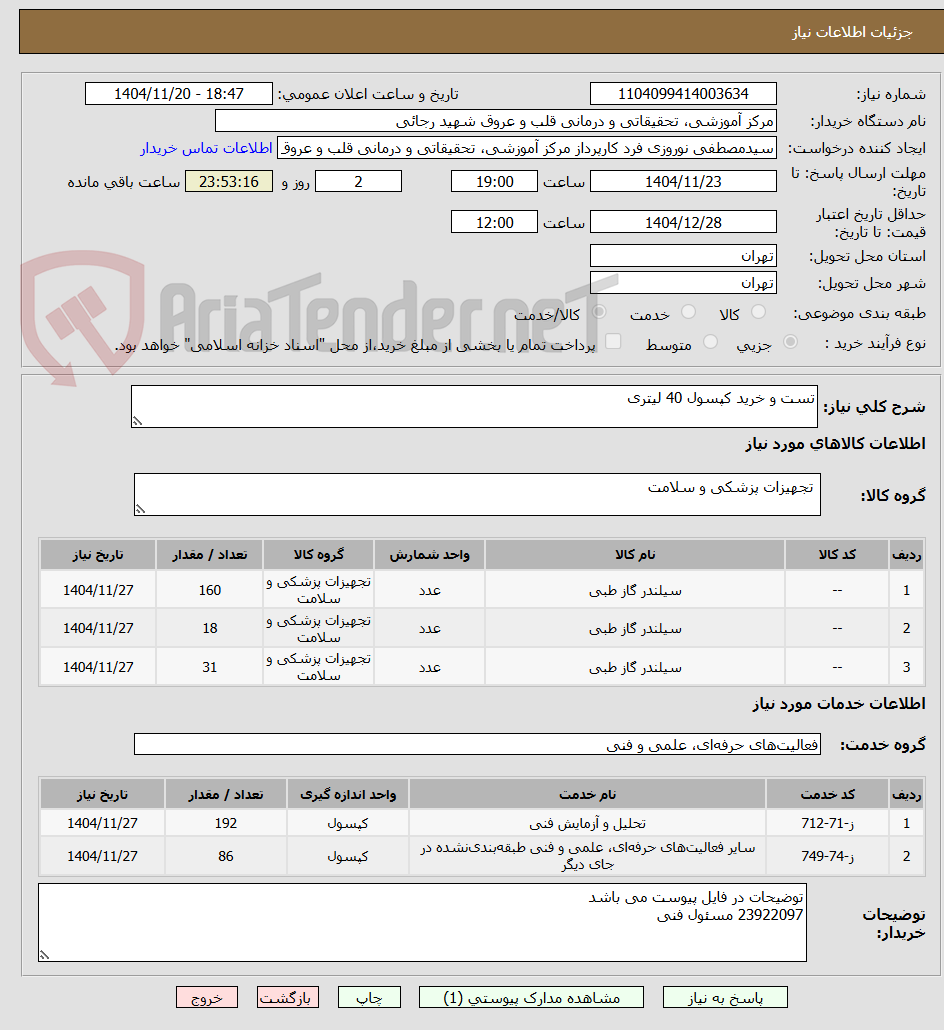Click the نام دستگاه خریدار field
The width and height of the screenshot is (944, 1030).
point(496,122)
